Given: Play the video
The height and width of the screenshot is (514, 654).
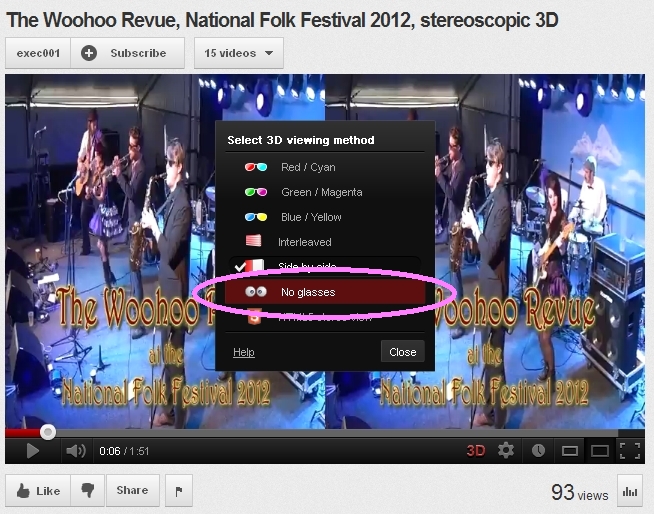Looking at the screenshot, I should coord(33,451).
